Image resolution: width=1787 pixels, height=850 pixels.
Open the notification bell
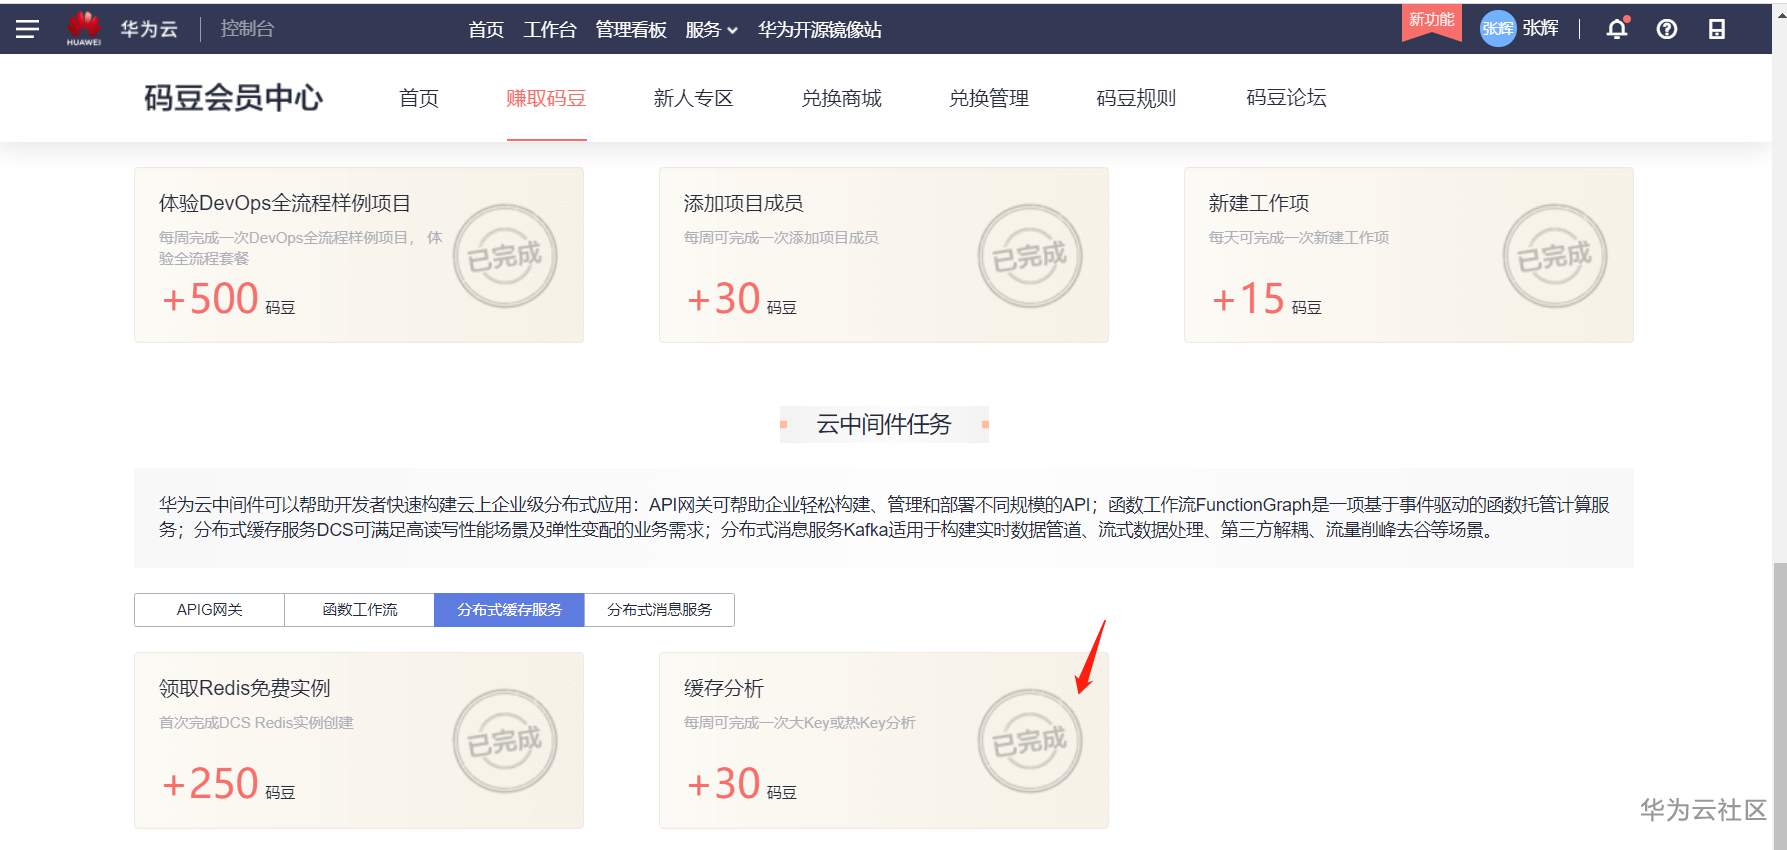point(1617,29)
